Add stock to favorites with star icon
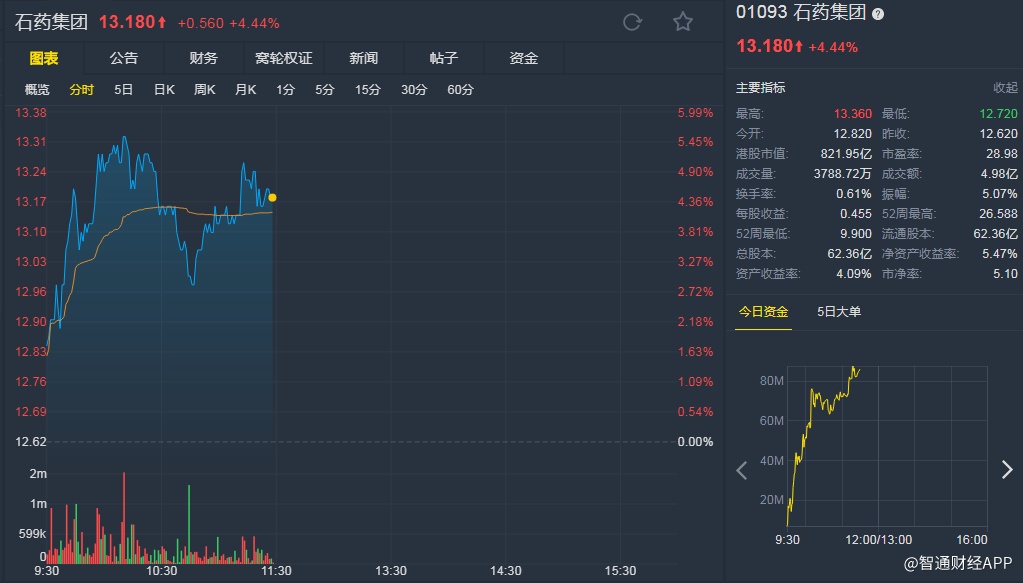 pyautogui.click(x=683, y=22)
